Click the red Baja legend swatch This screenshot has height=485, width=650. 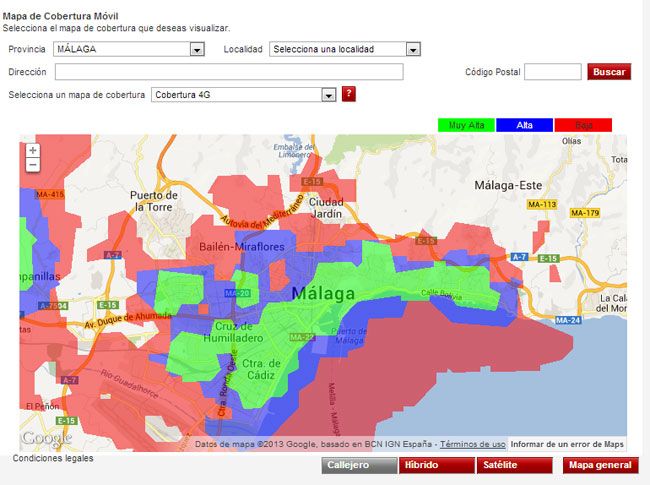583,125
